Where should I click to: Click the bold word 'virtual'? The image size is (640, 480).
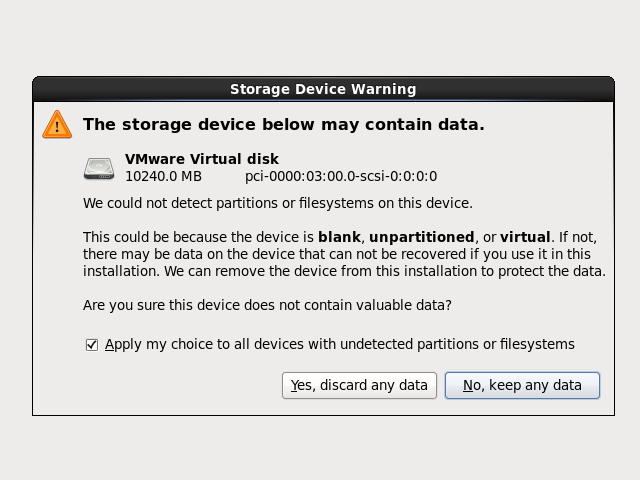(x=525, y=237)
